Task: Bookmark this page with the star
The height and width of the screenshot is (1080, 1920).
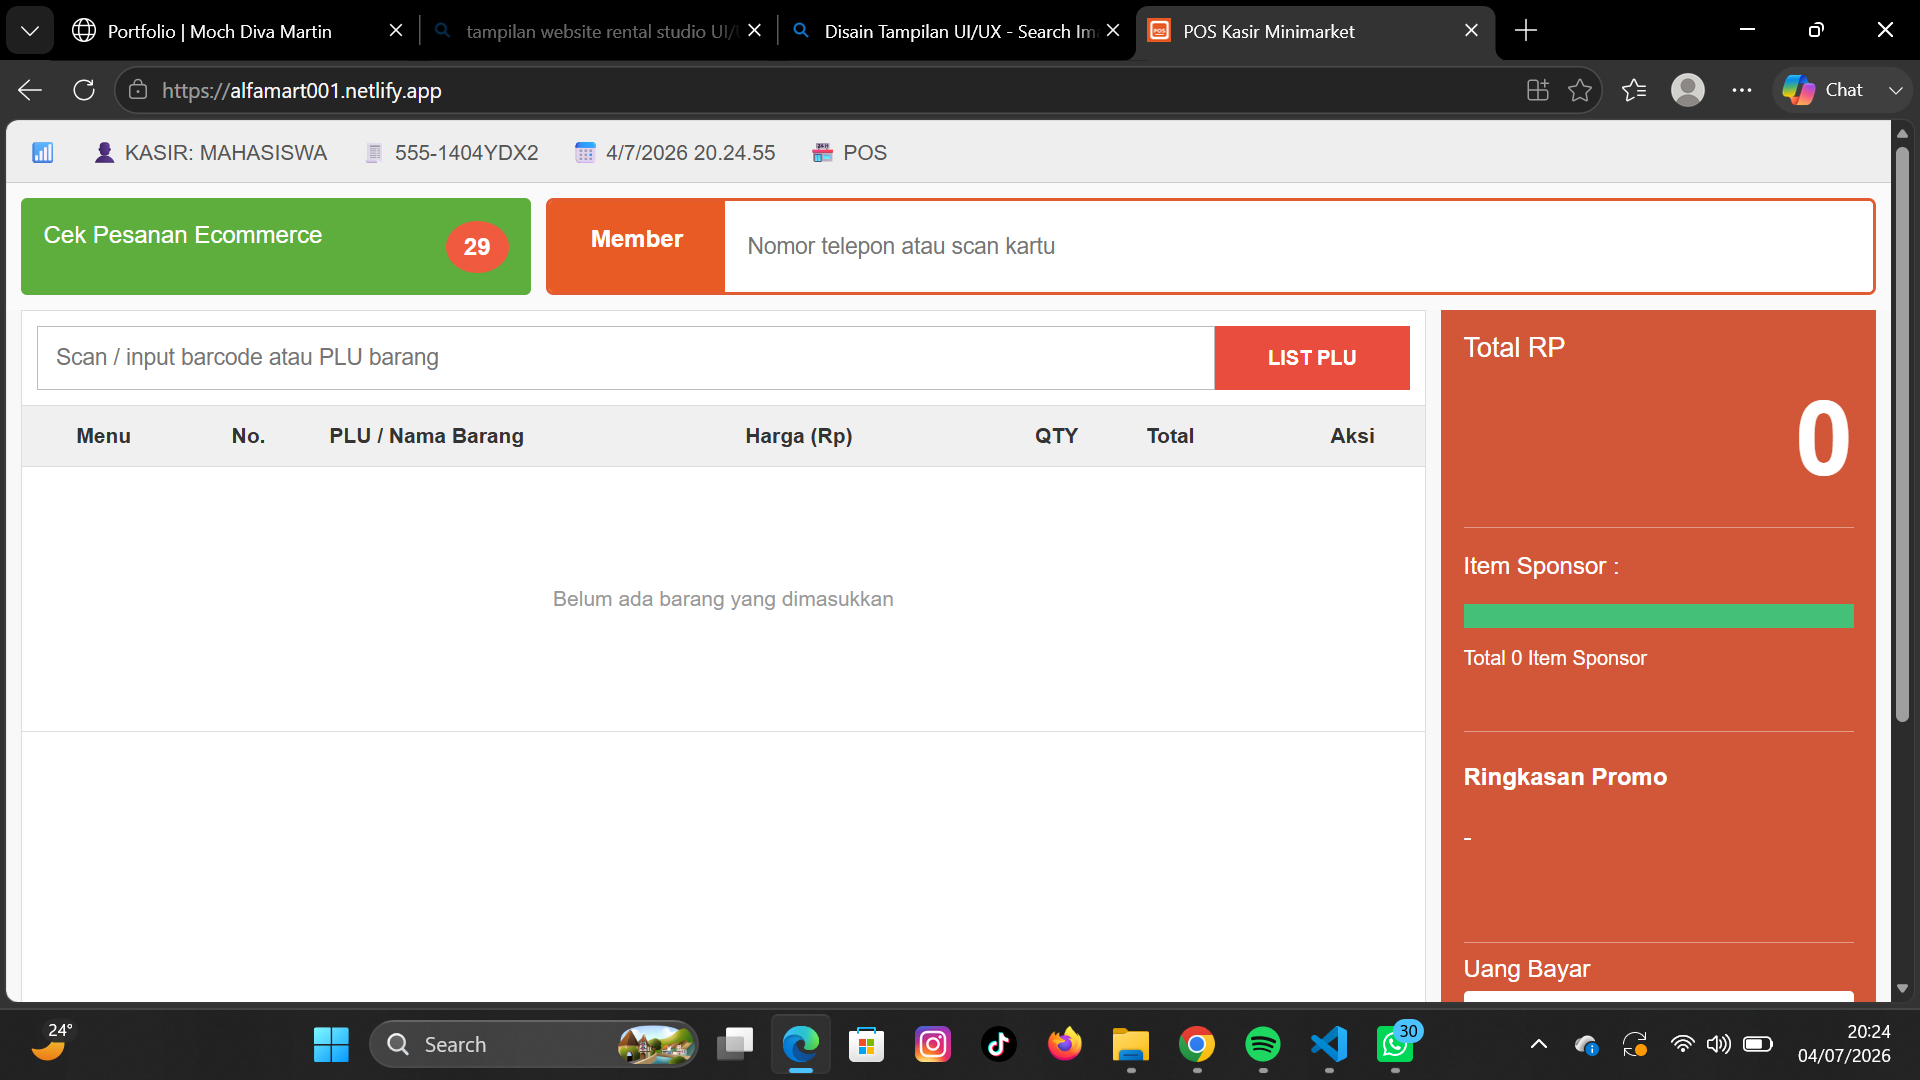Action: (x=1580, y=90)
